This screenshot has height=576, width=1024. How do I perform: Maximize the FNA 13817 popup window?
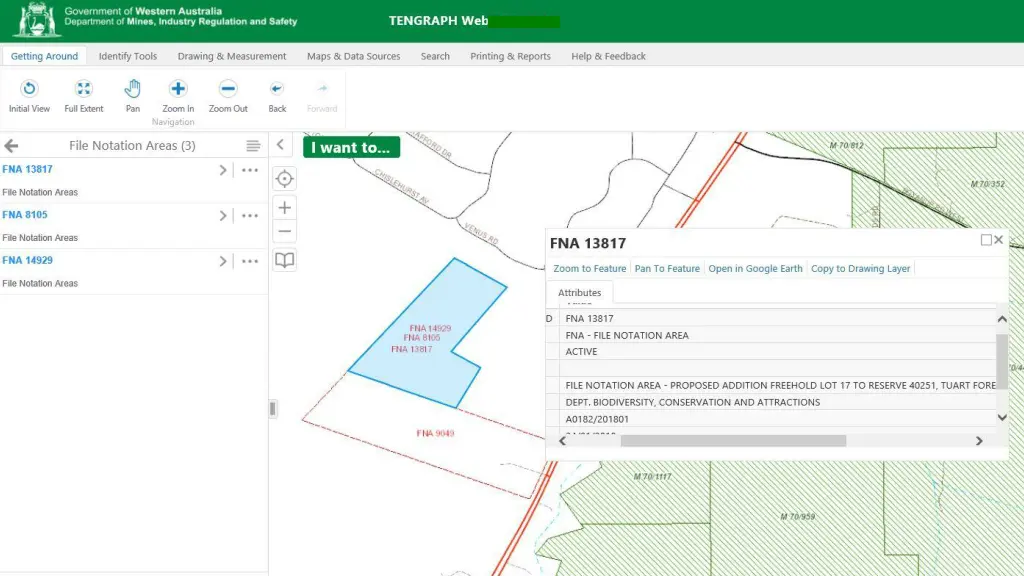point(986,240)
